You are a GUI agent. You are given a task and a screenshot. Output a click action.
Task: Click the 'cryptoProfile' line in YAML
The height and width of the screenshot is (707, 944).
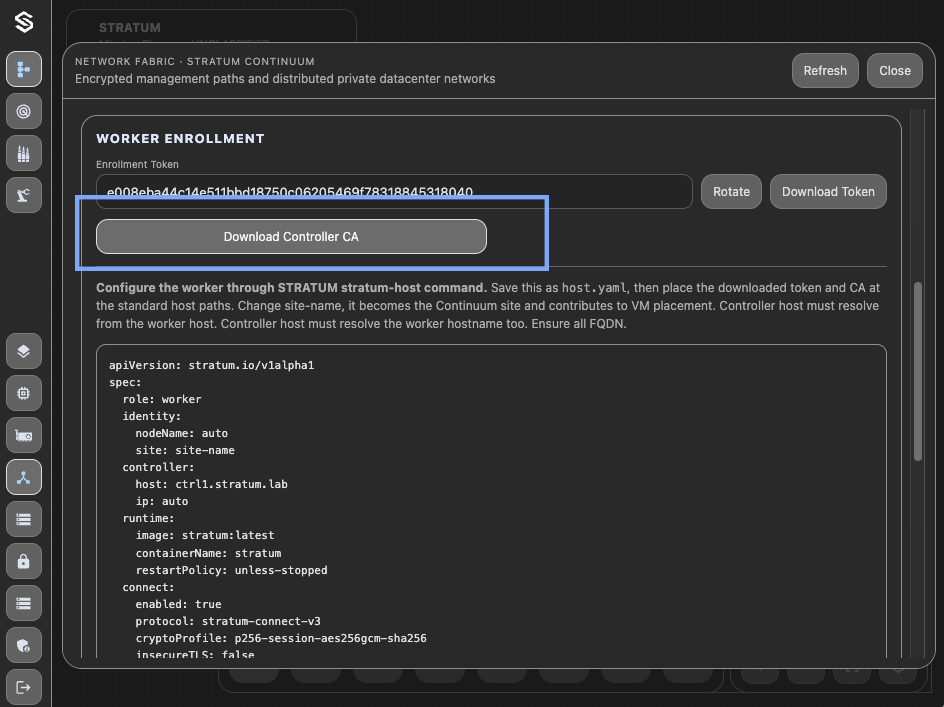281,638
